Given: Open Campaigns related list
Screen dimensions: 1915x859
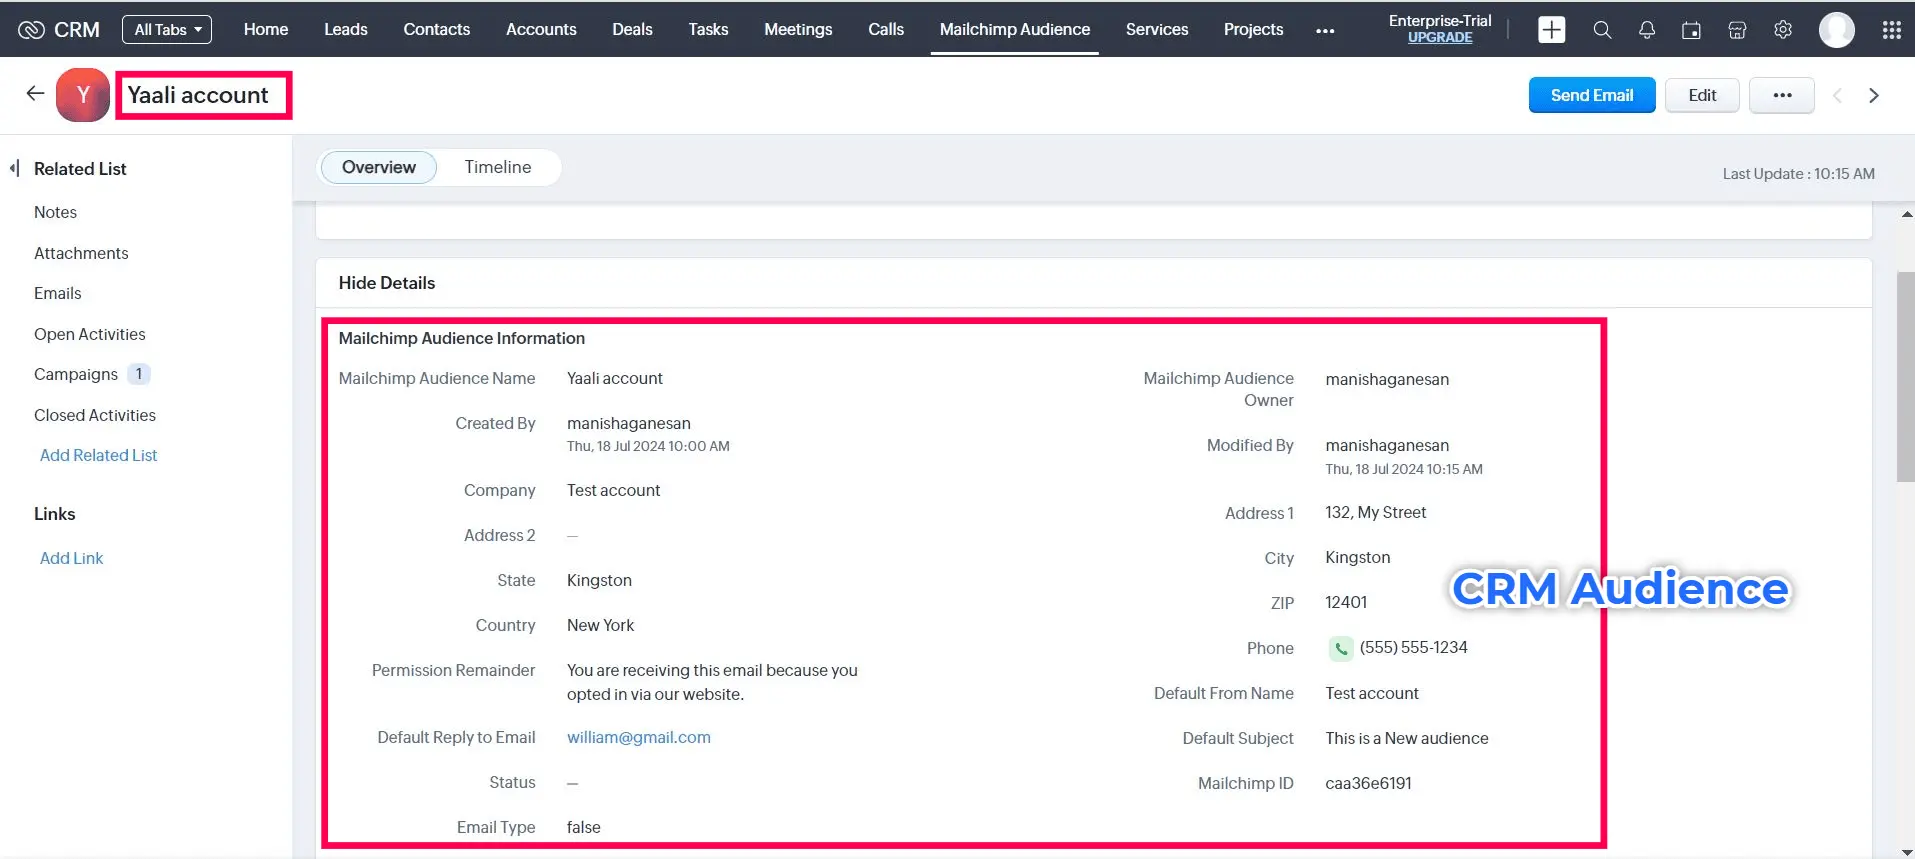Looking at the screenshot, I should 76,374.
